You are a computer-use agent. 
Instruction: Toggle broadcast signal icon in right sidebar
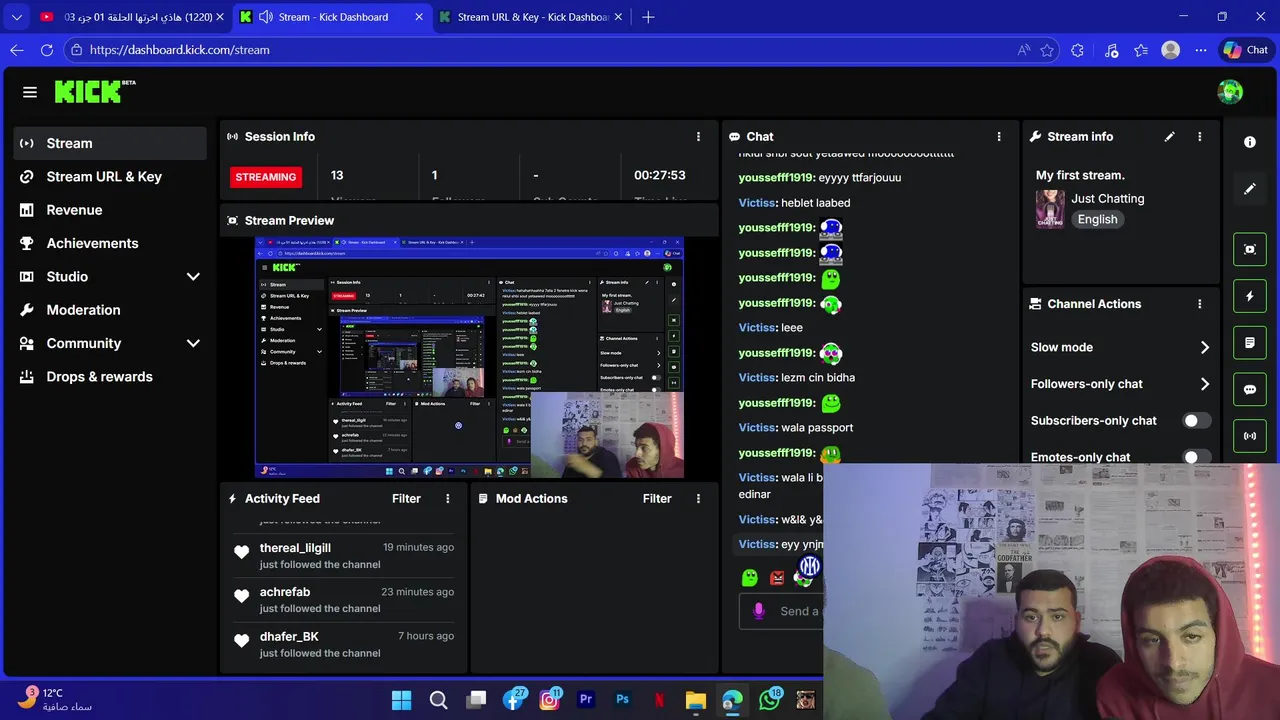(1250, 436)
